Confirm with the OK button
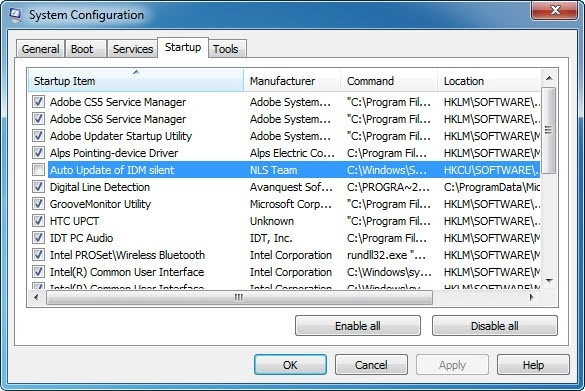The image size is (585, 391). coord(290,365)
